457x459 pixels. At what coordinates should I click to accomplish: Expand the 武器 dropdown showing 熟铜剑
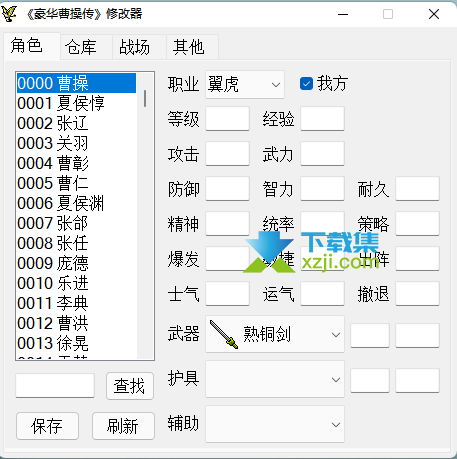tap(275, 334)
